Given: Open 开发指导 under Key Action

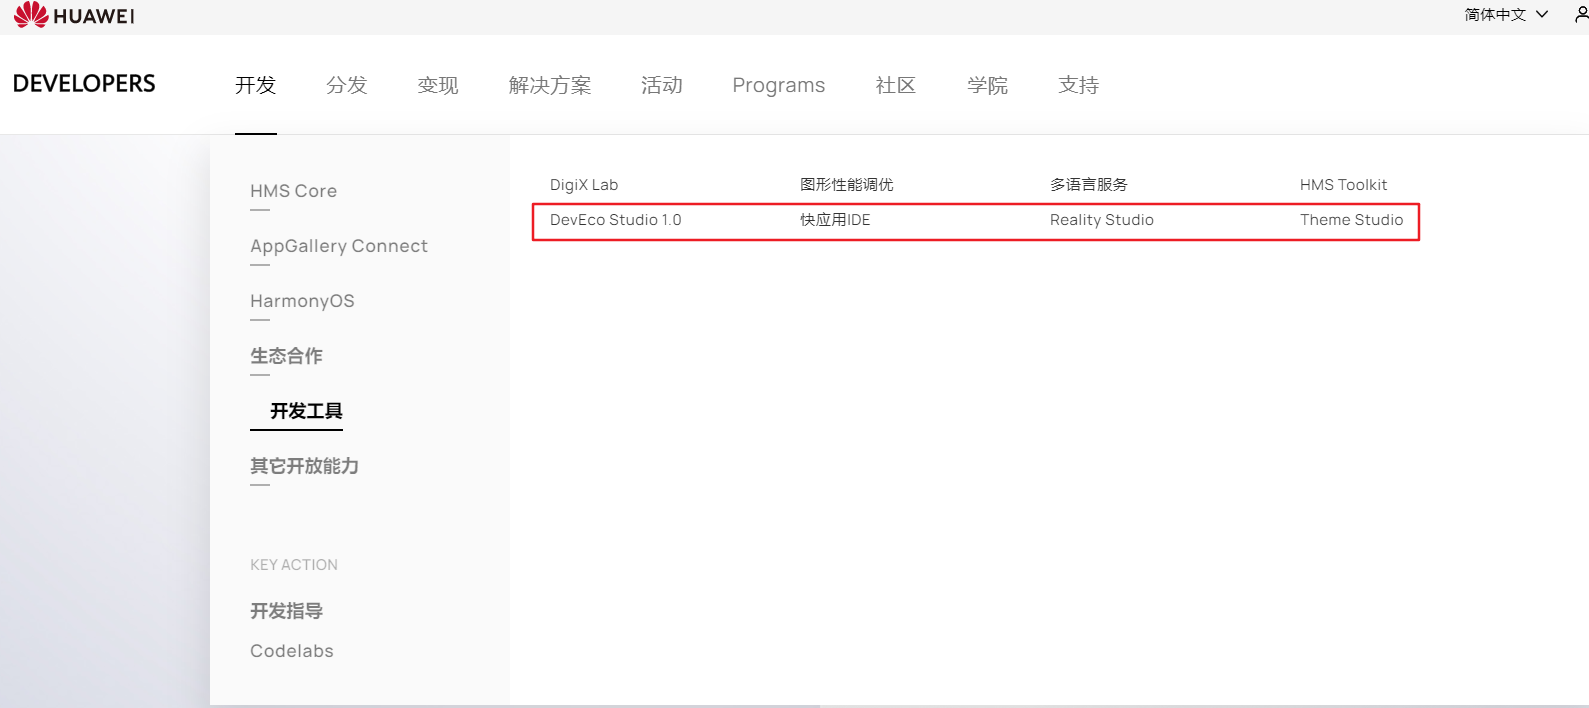Looking at the screenshot, I should pyautogui.click(x=286, y=611).
